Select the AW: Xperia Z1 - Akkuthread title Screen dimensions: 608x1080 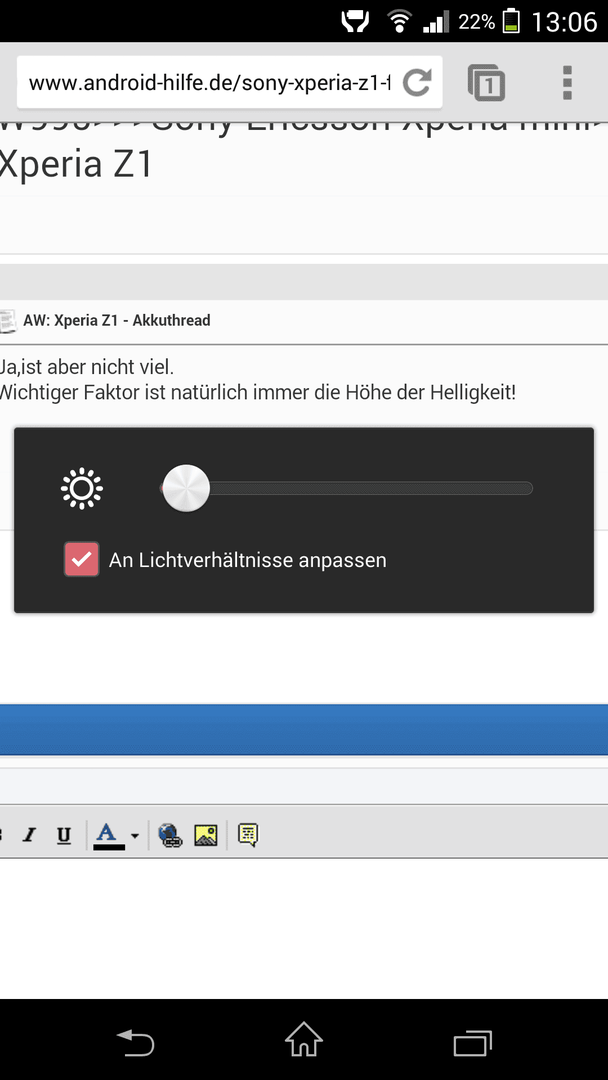(116, 320)
